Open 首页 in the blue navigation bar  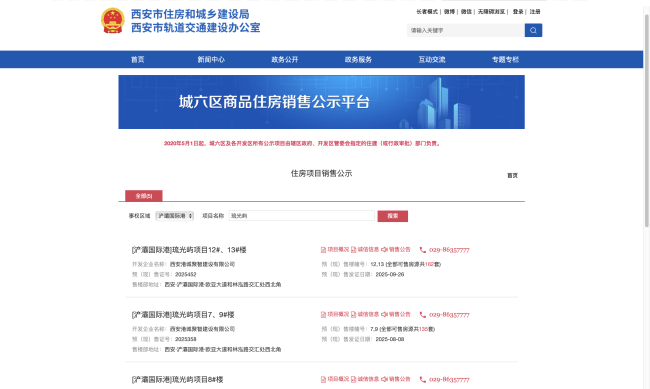[138, 60]
